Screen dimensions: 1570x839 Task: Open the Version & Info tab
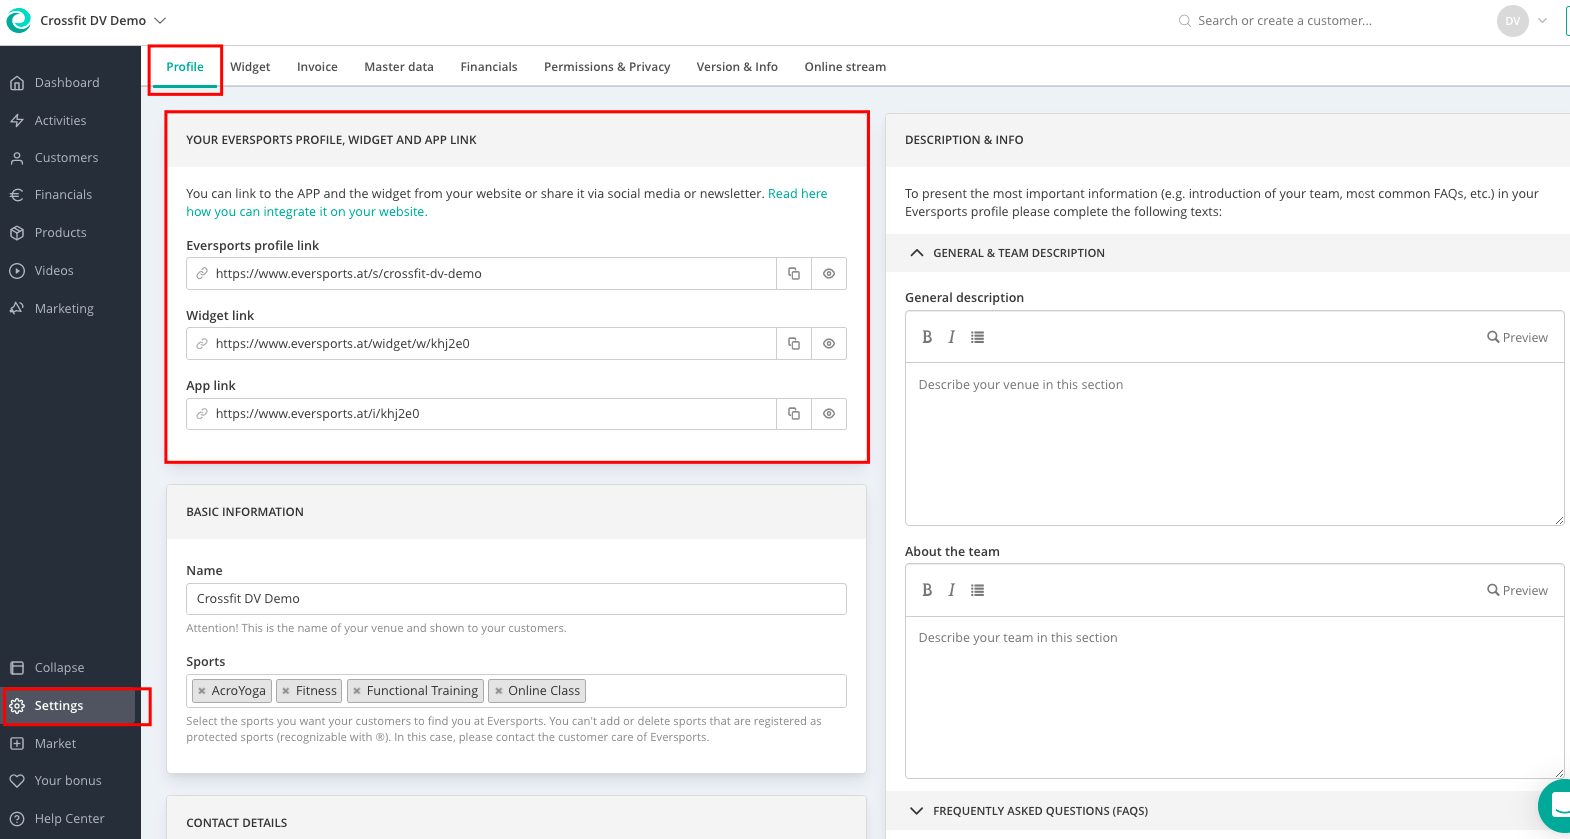tap(737, 67)
